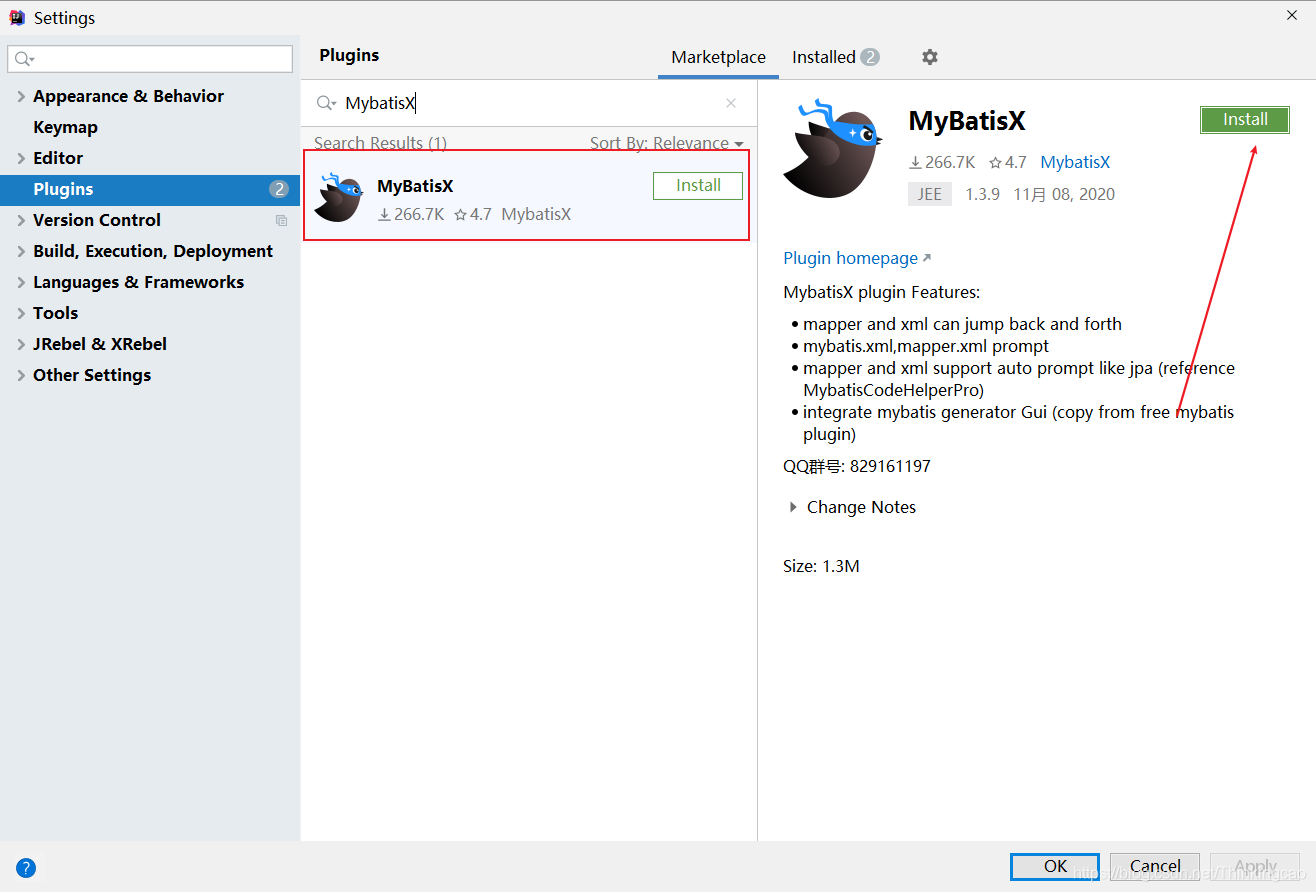
Task: Expand the Appearance & Behavior section
Action: click(x=21, y=96)
